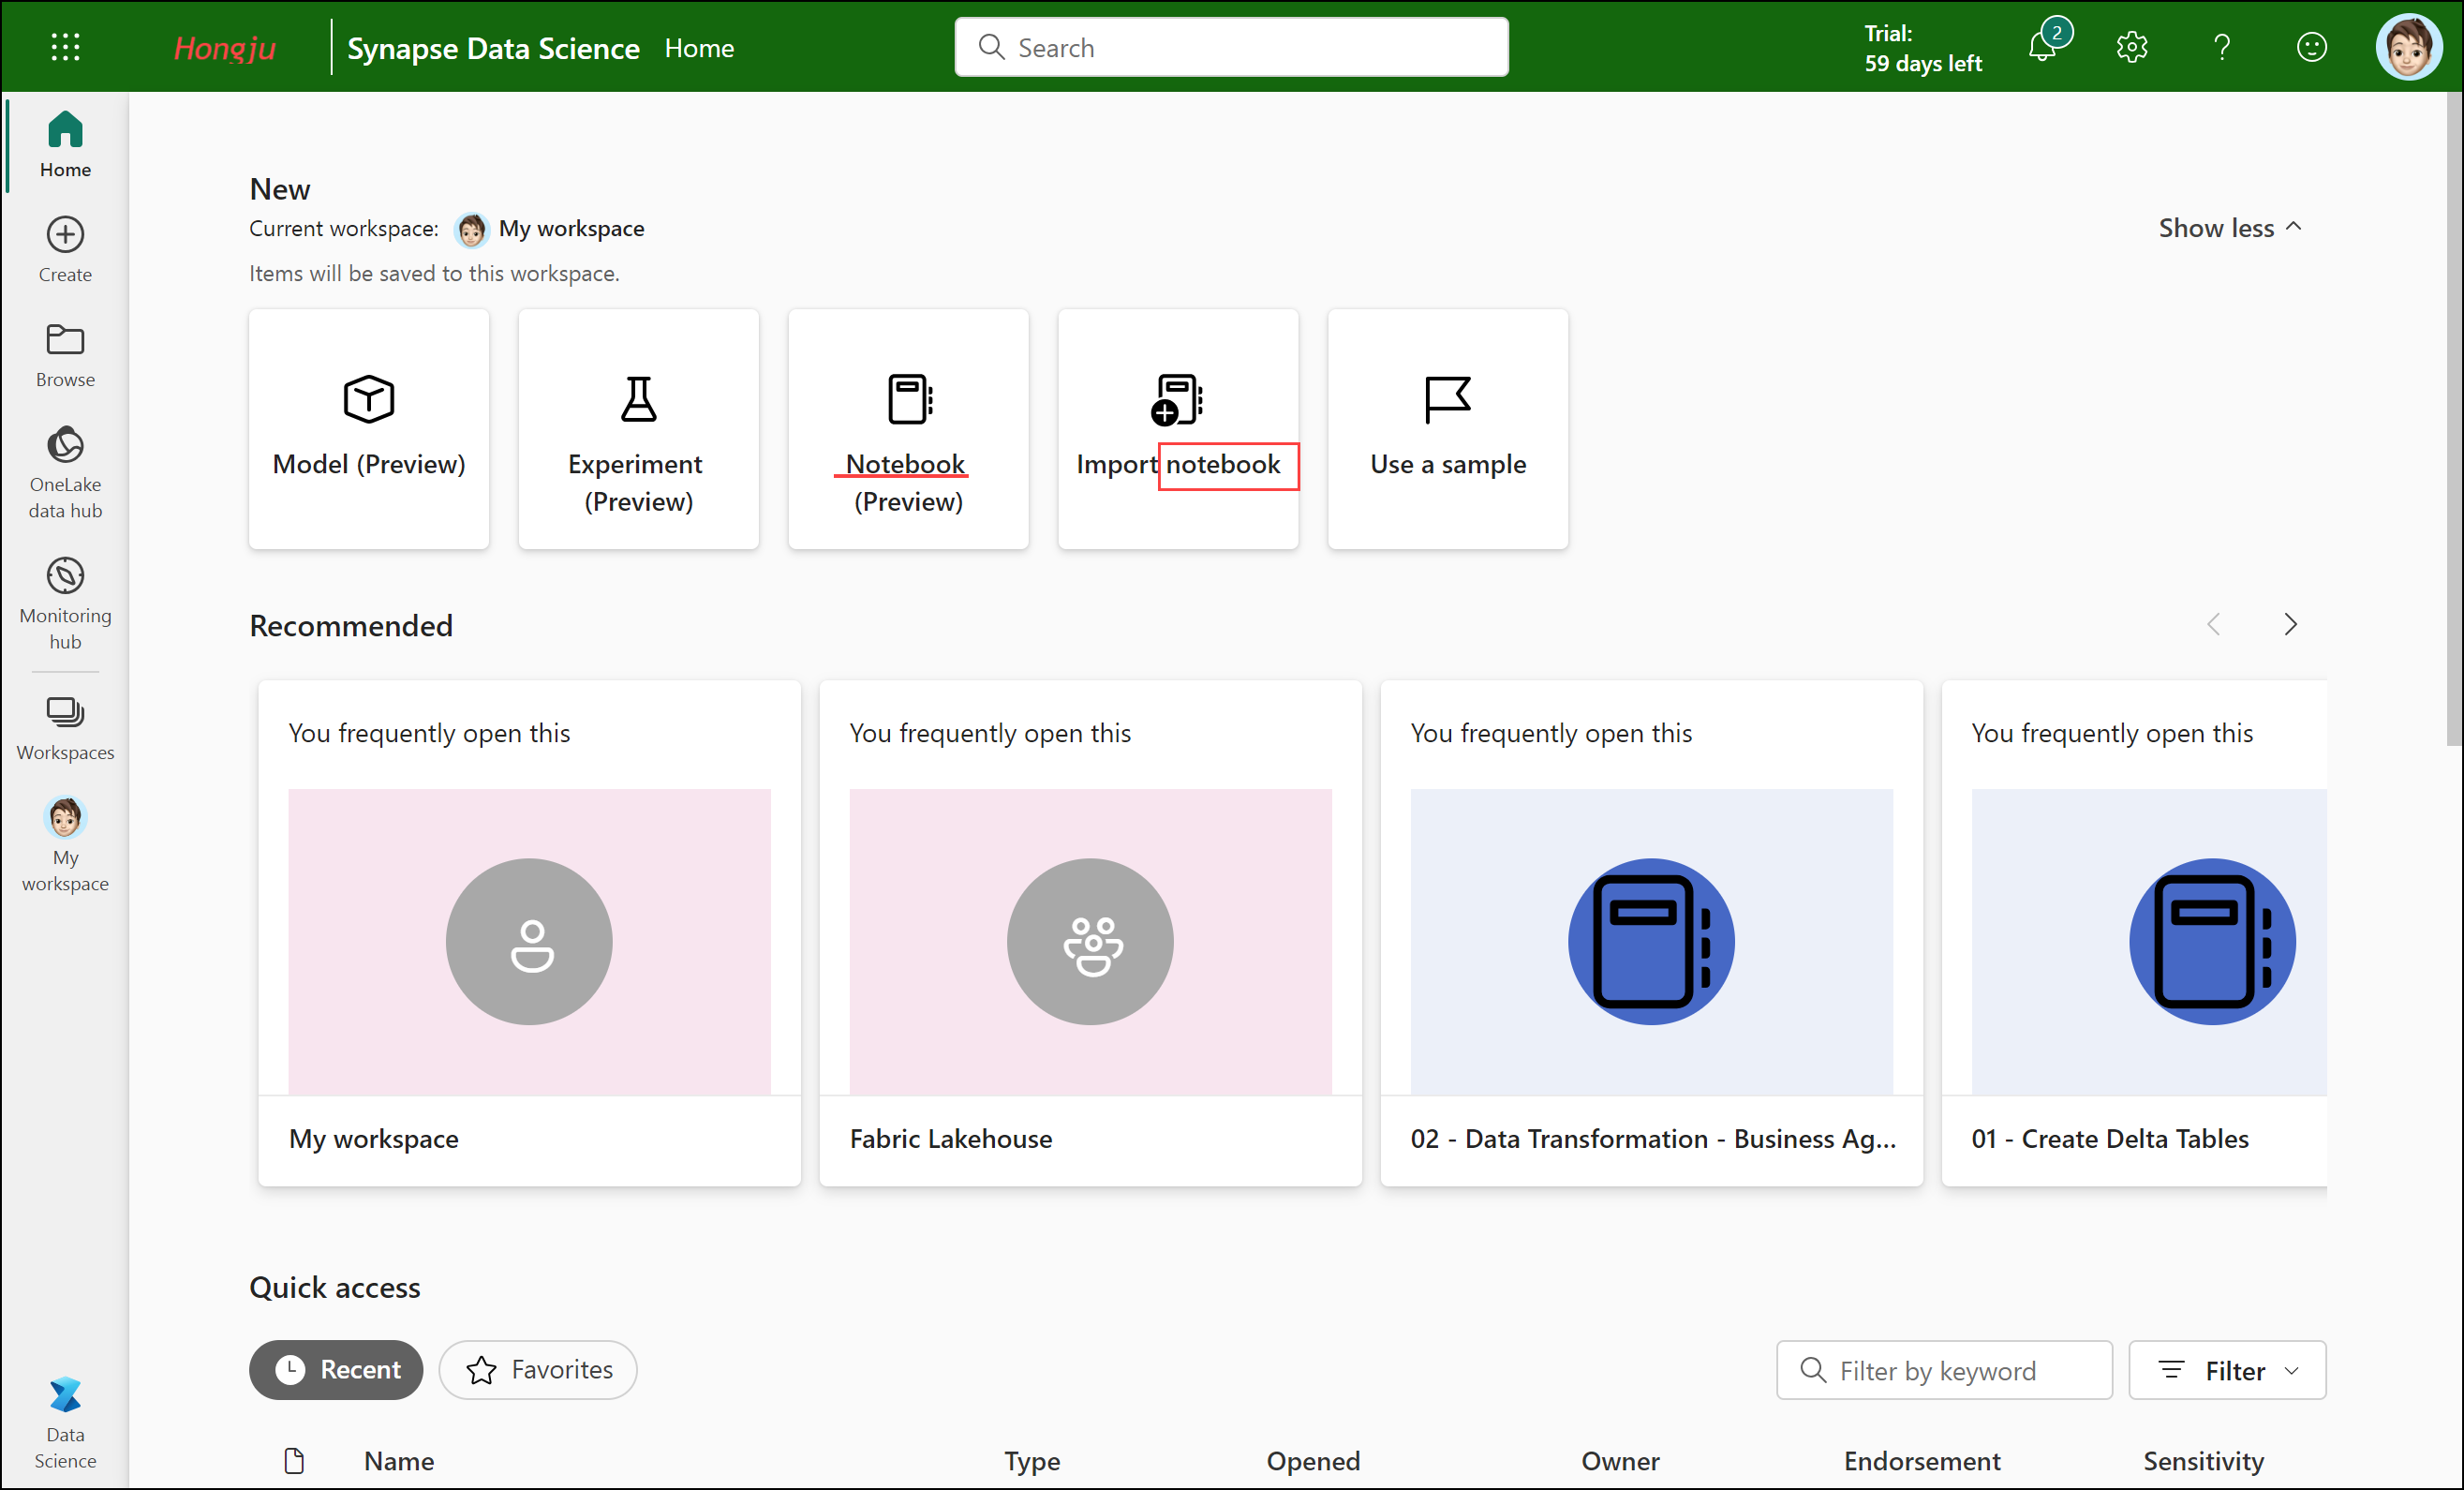The width and height of the screenshot is (2464, 1490).
Task: Open Monitoring hub
Action: click(x=65, y=604)
